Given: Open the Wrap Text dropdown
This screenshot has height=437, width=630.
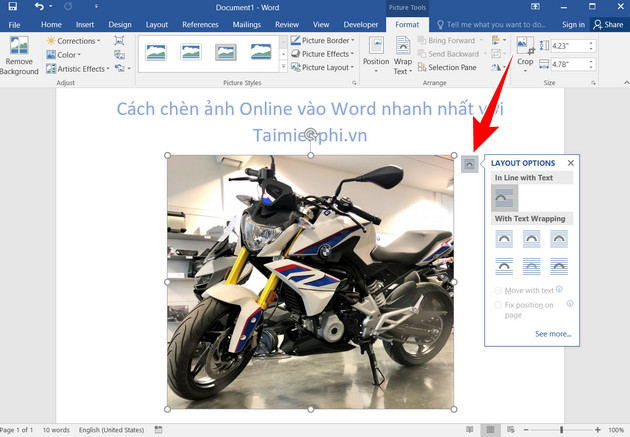Looking at the screenshot, I should (x=403, y=55).
